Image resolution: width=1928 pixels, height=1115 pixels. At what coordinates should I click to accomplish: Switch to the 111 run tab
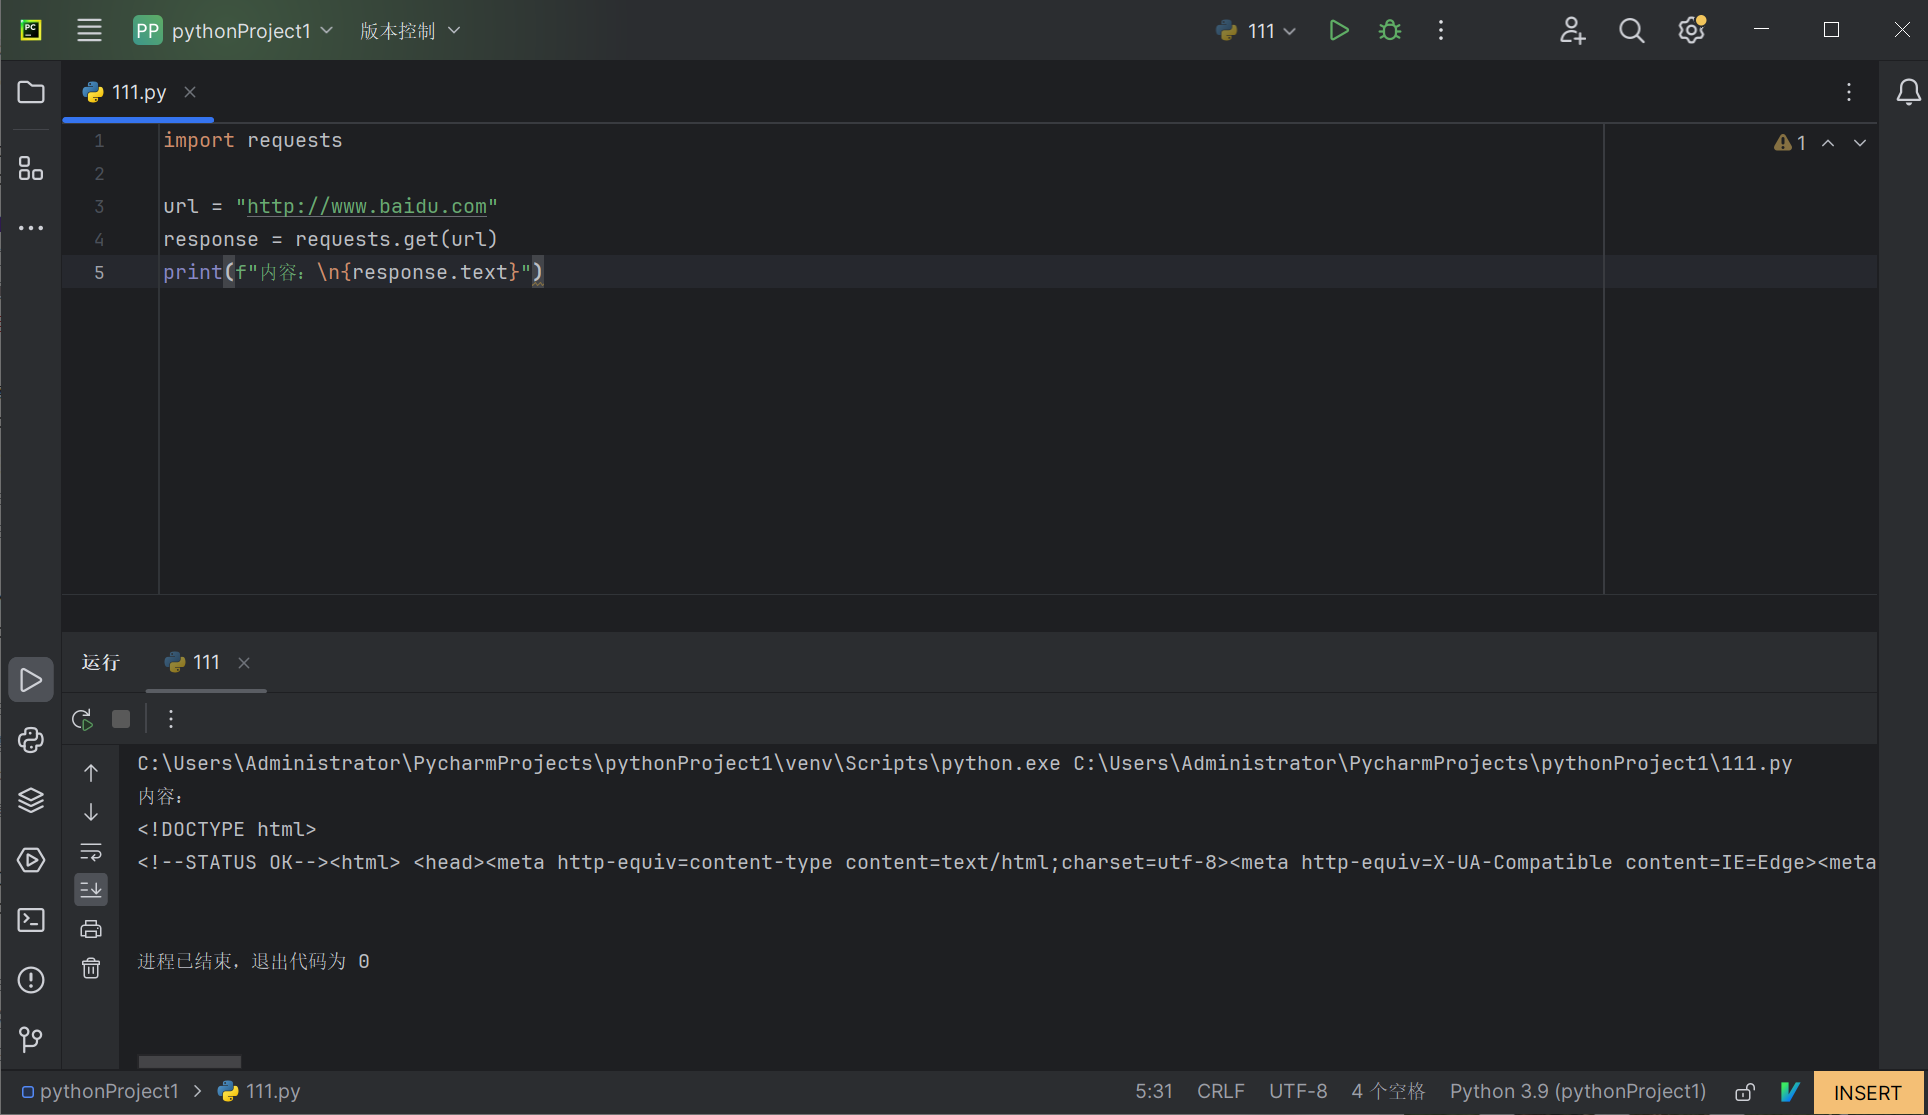pos(206,662)
